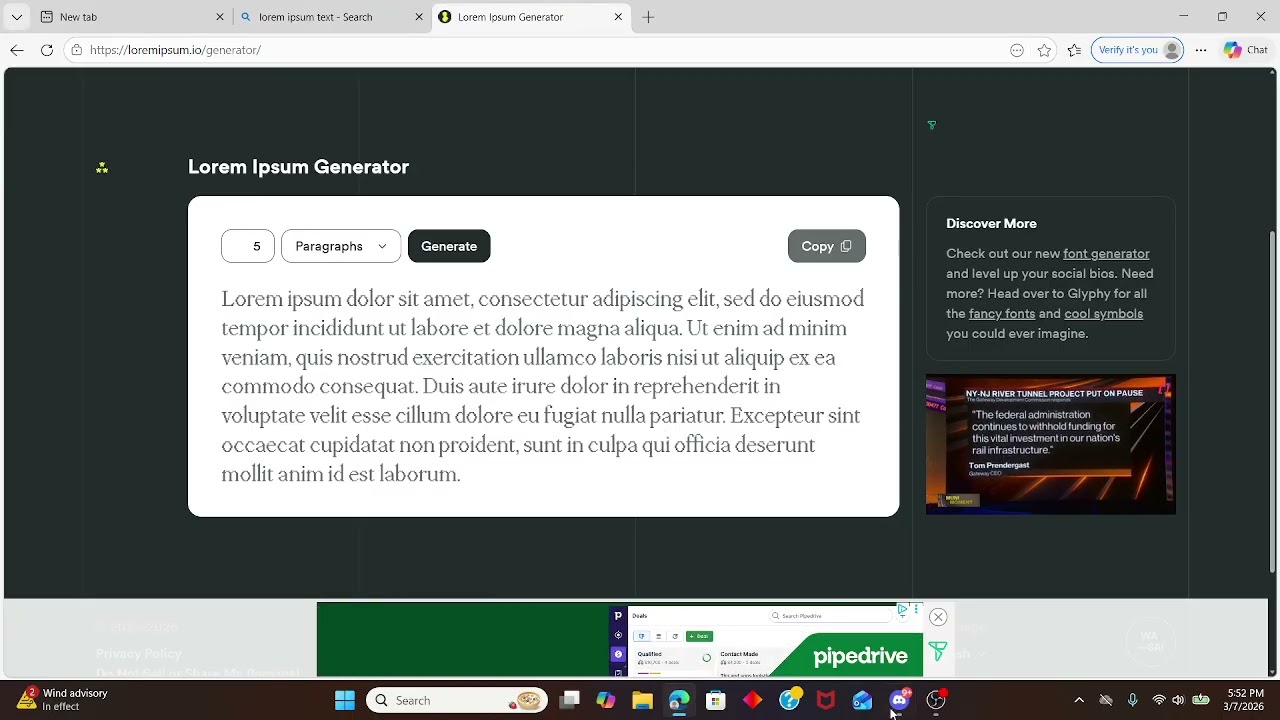
Task: Open File Explorer from taskbar
Action: [x=642, y=701]
